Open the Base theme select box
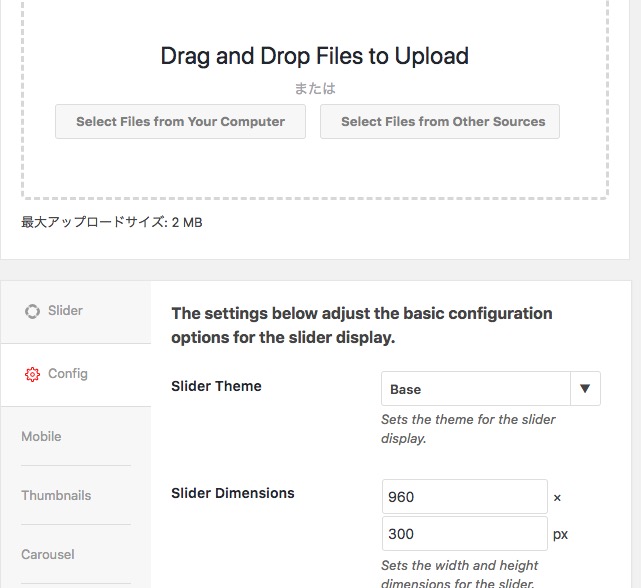This screenshot has width=641, height=588. click(491, 388)
